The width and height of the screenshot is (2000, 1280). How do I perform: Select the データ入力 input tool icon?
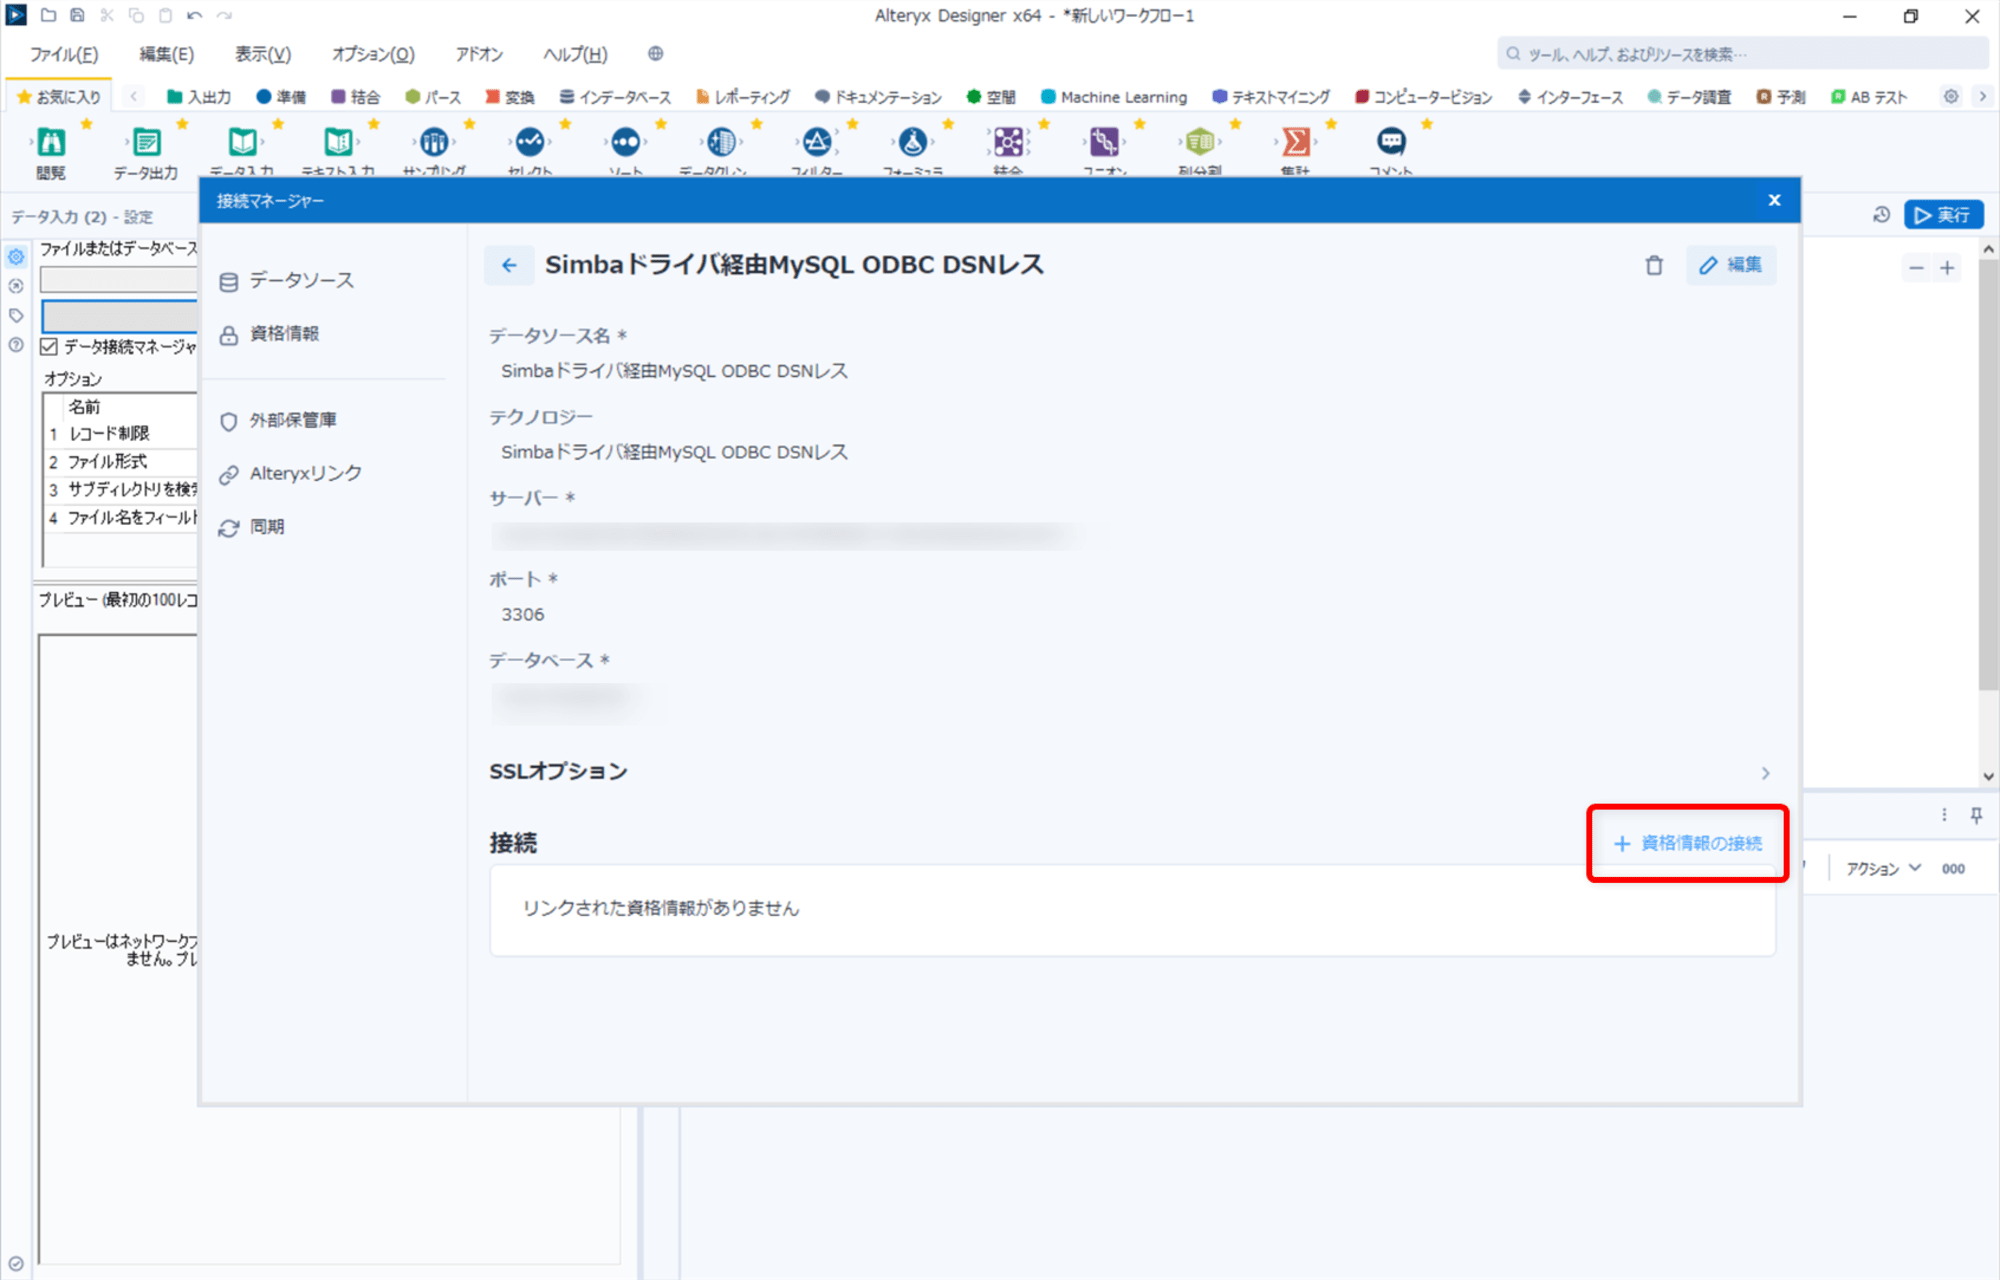point(242,142)
